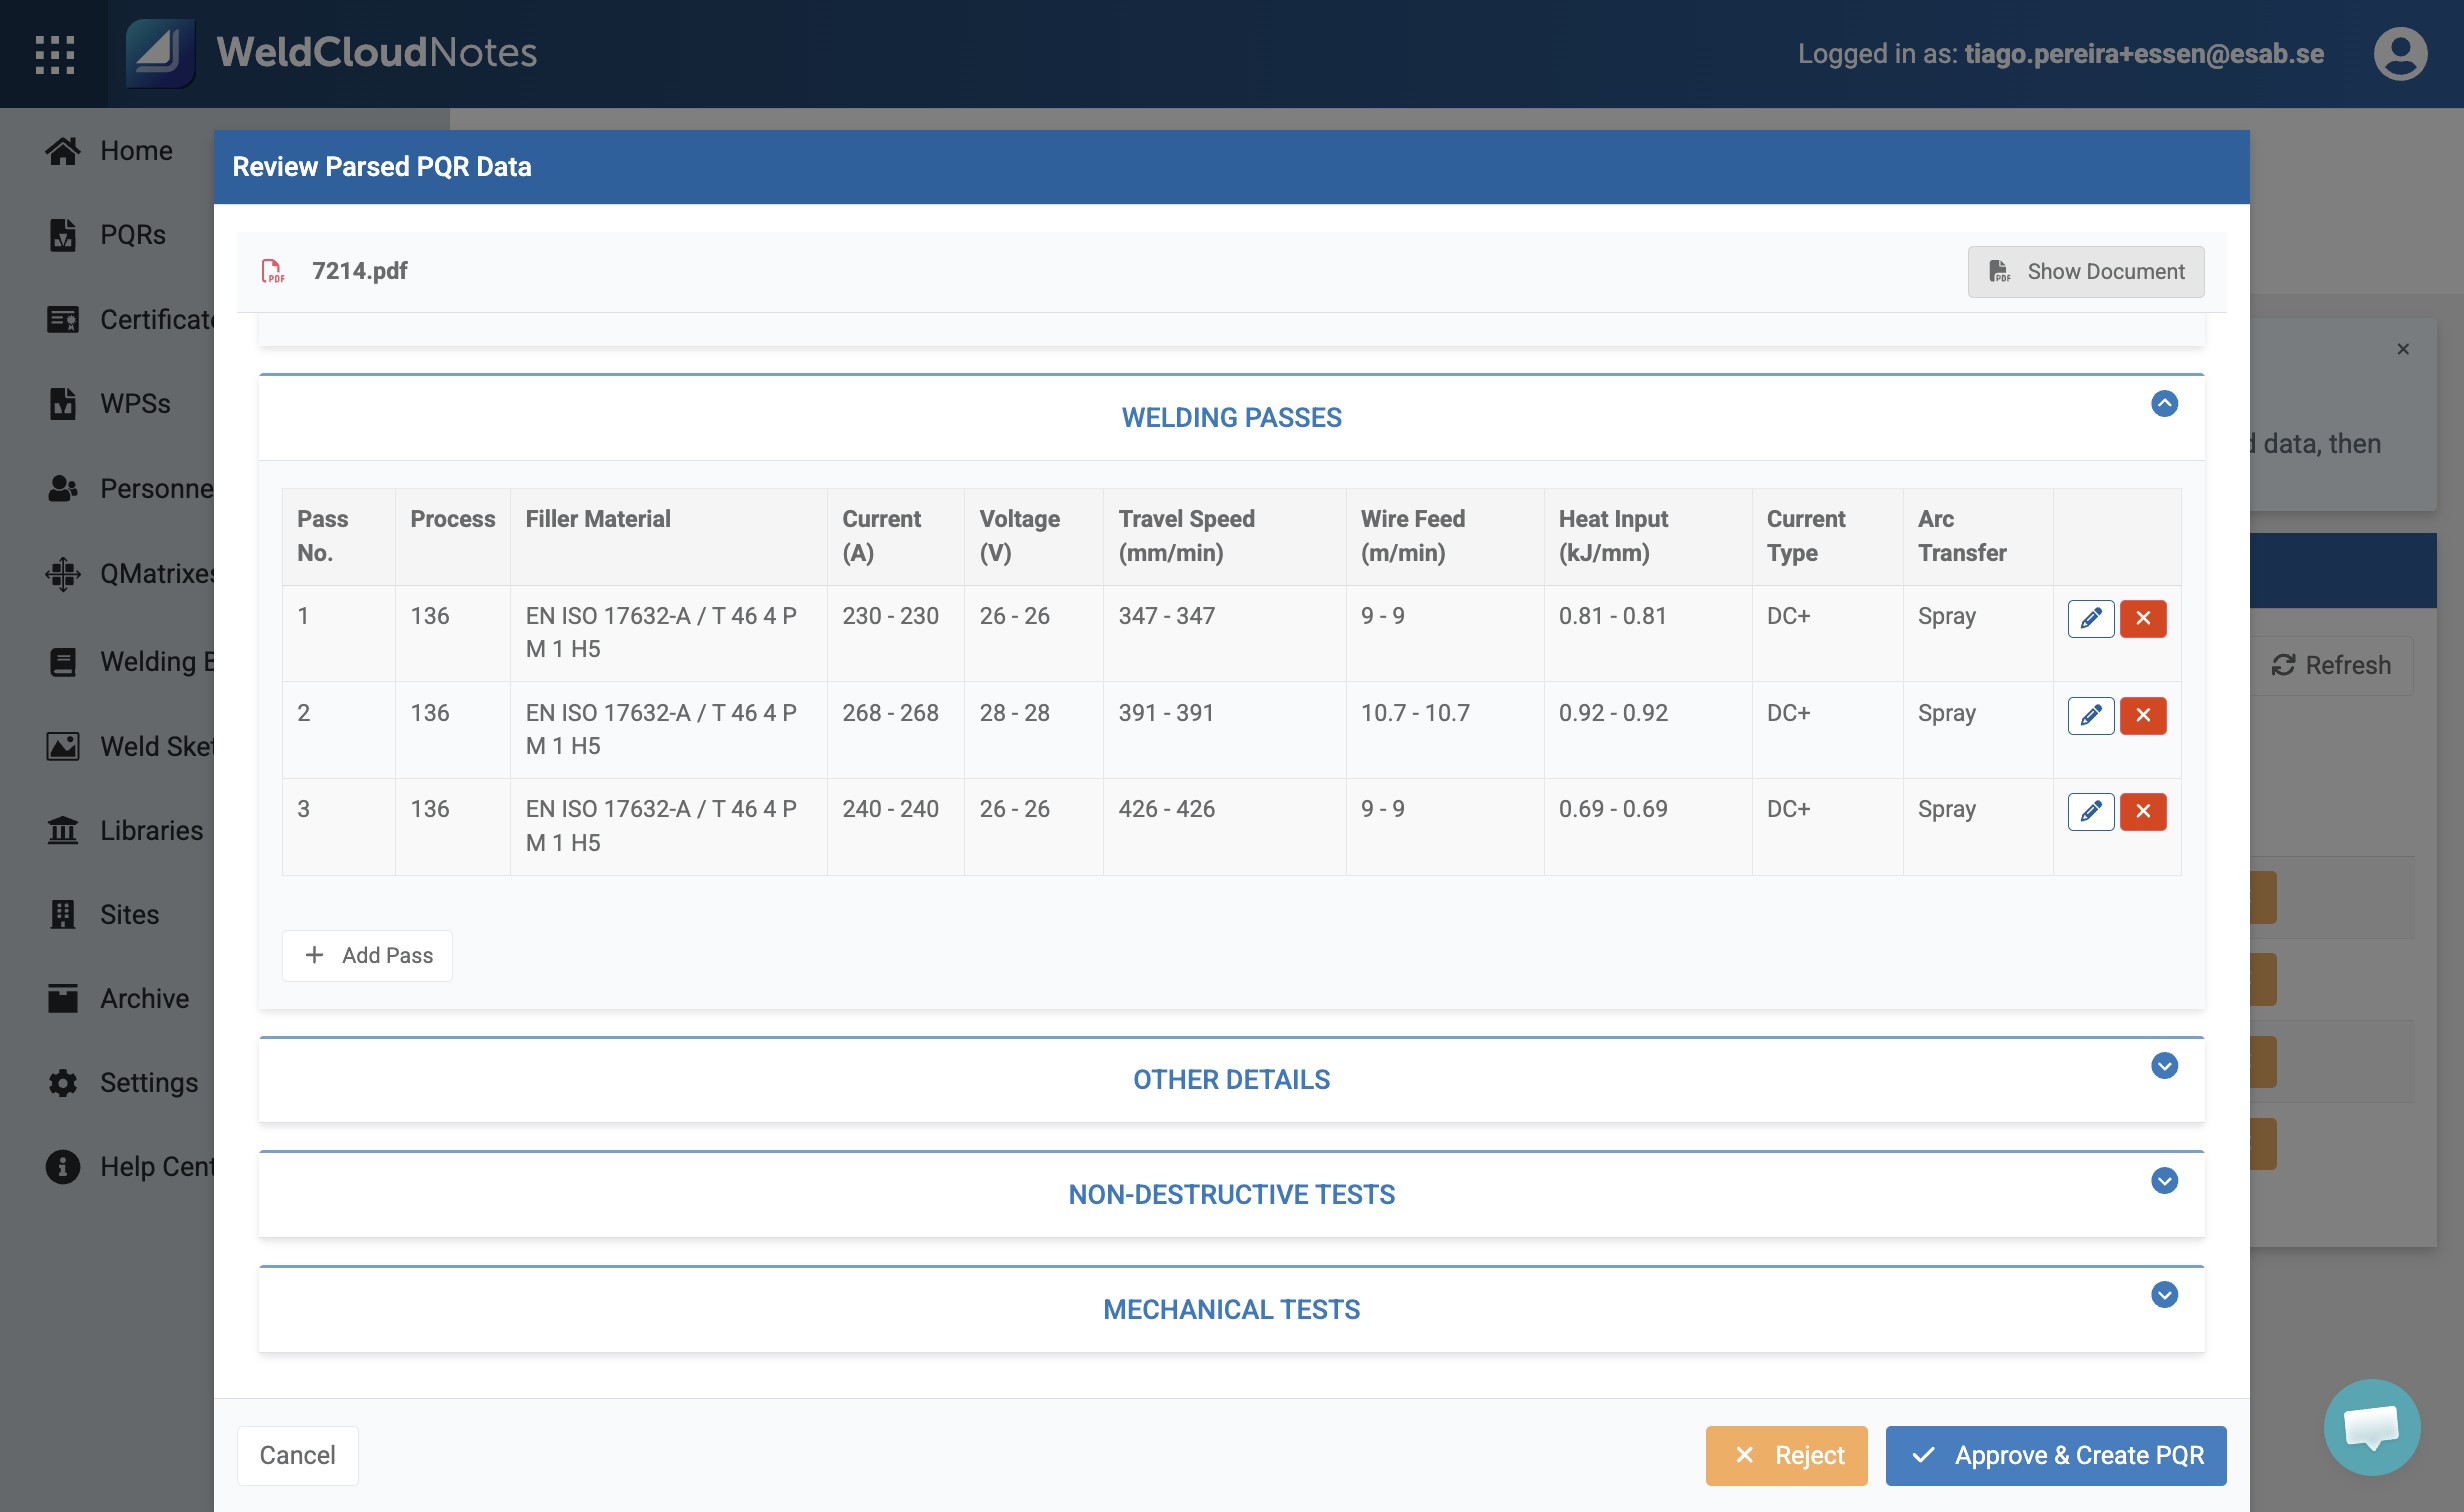Dismiss the background notification panel
This screenshot has height=1512, width=2464.
coord(2403,349)
